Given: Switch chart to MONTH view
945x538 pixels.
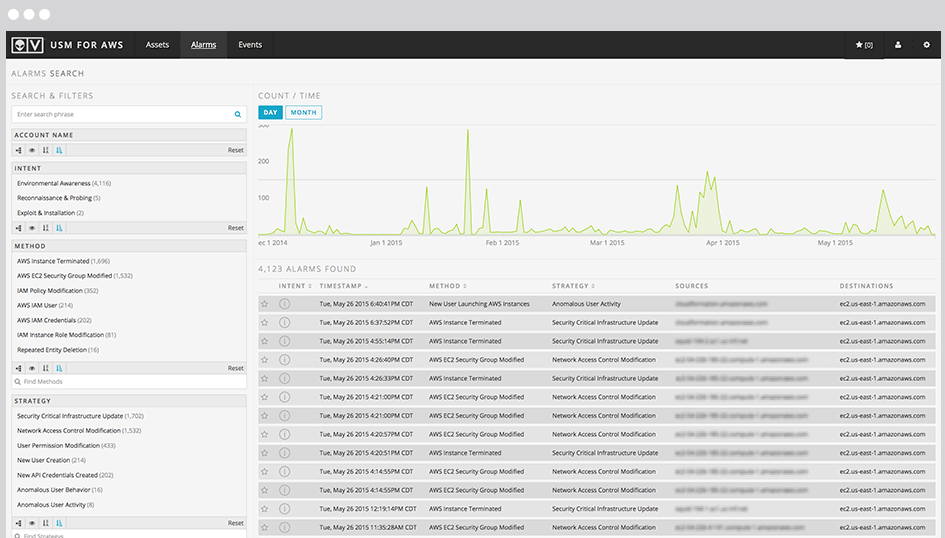Looking at the screenshot, I should [x=304, y=113].
